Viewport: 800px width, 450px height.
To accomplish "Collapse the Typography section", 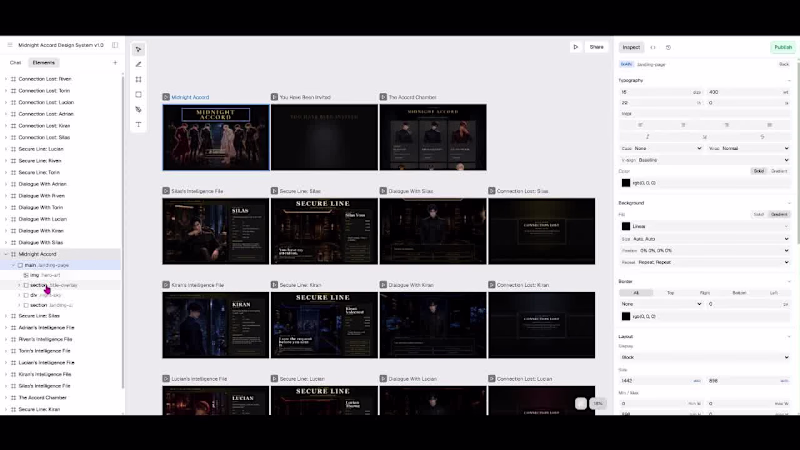I will pos(789,81).
